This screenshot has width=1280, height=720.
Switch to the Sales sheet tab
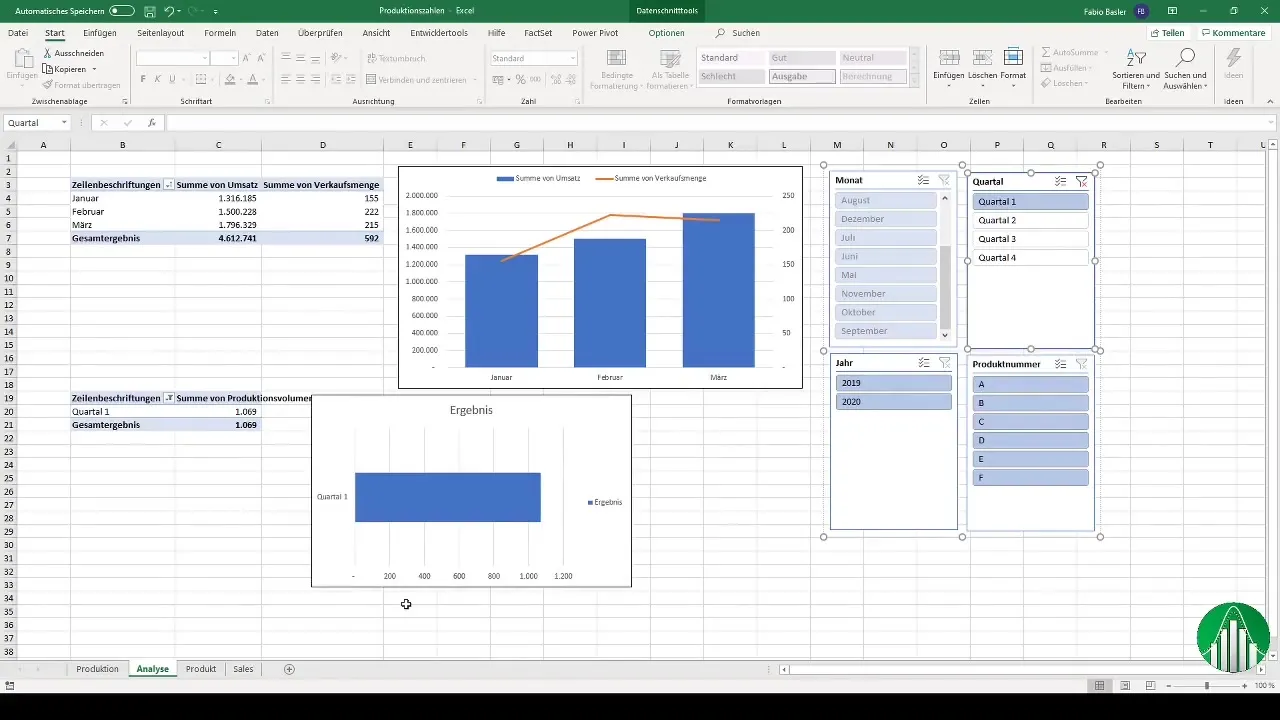pos(243,669)
